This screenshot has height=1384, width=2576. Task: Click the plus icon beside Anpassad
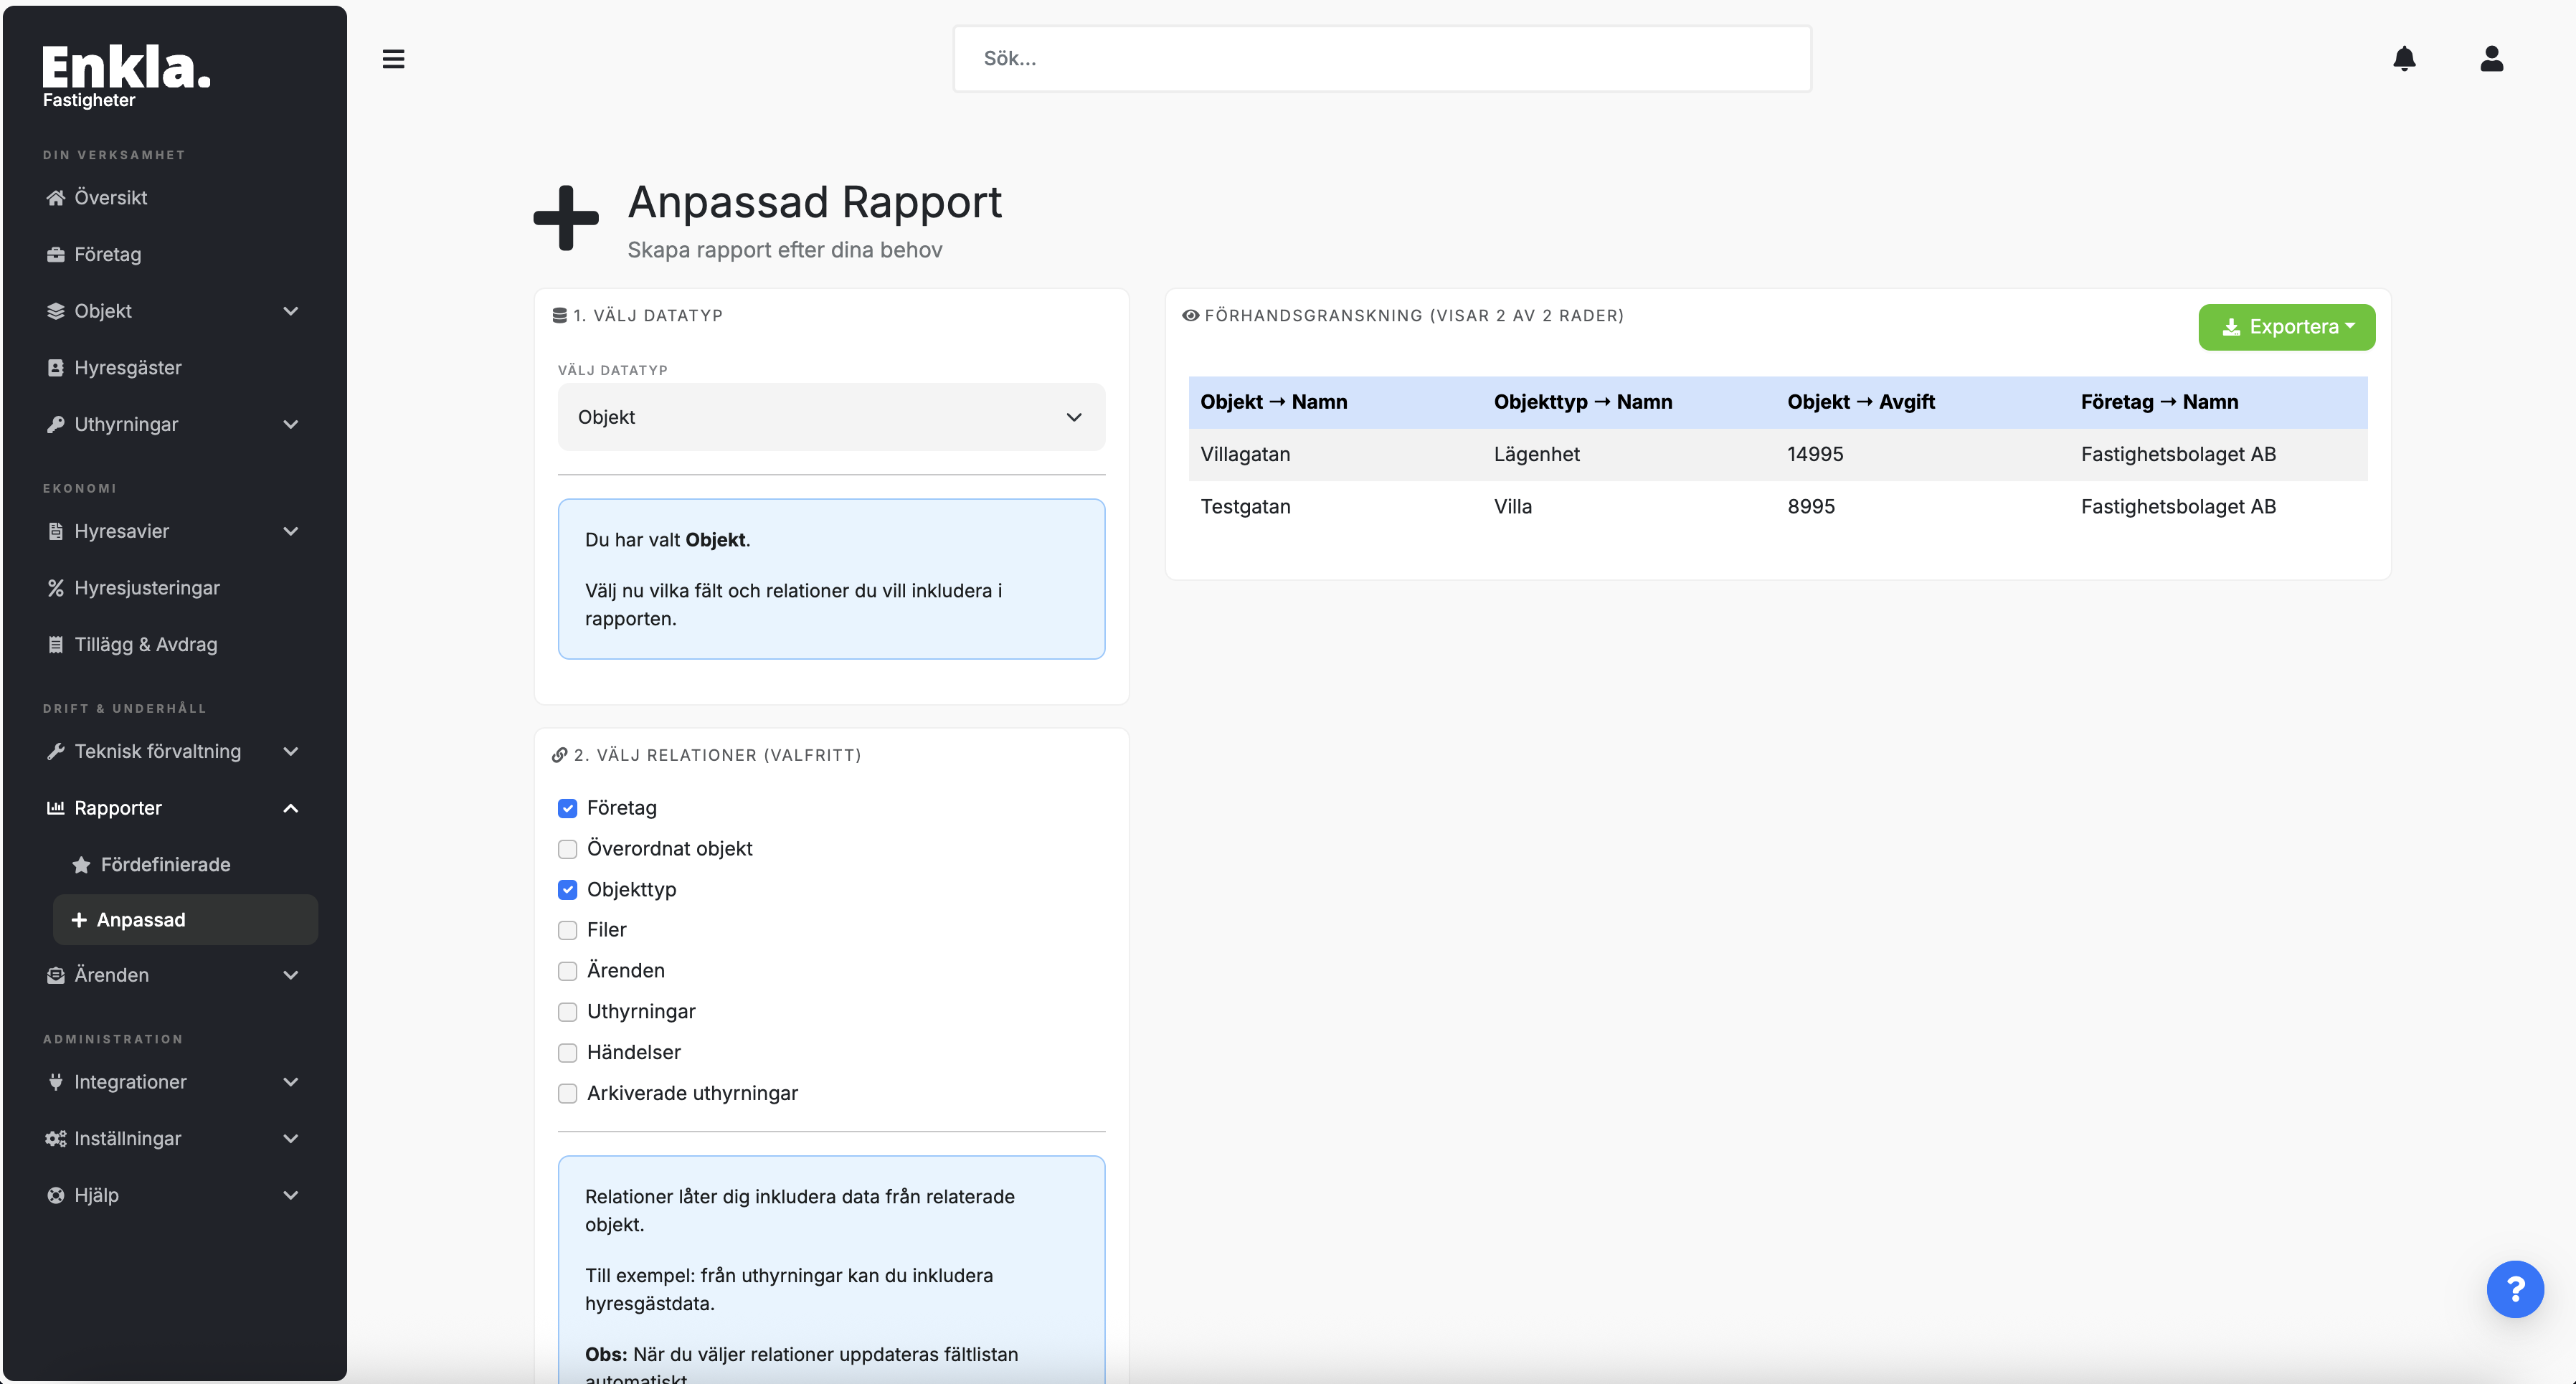79,920
